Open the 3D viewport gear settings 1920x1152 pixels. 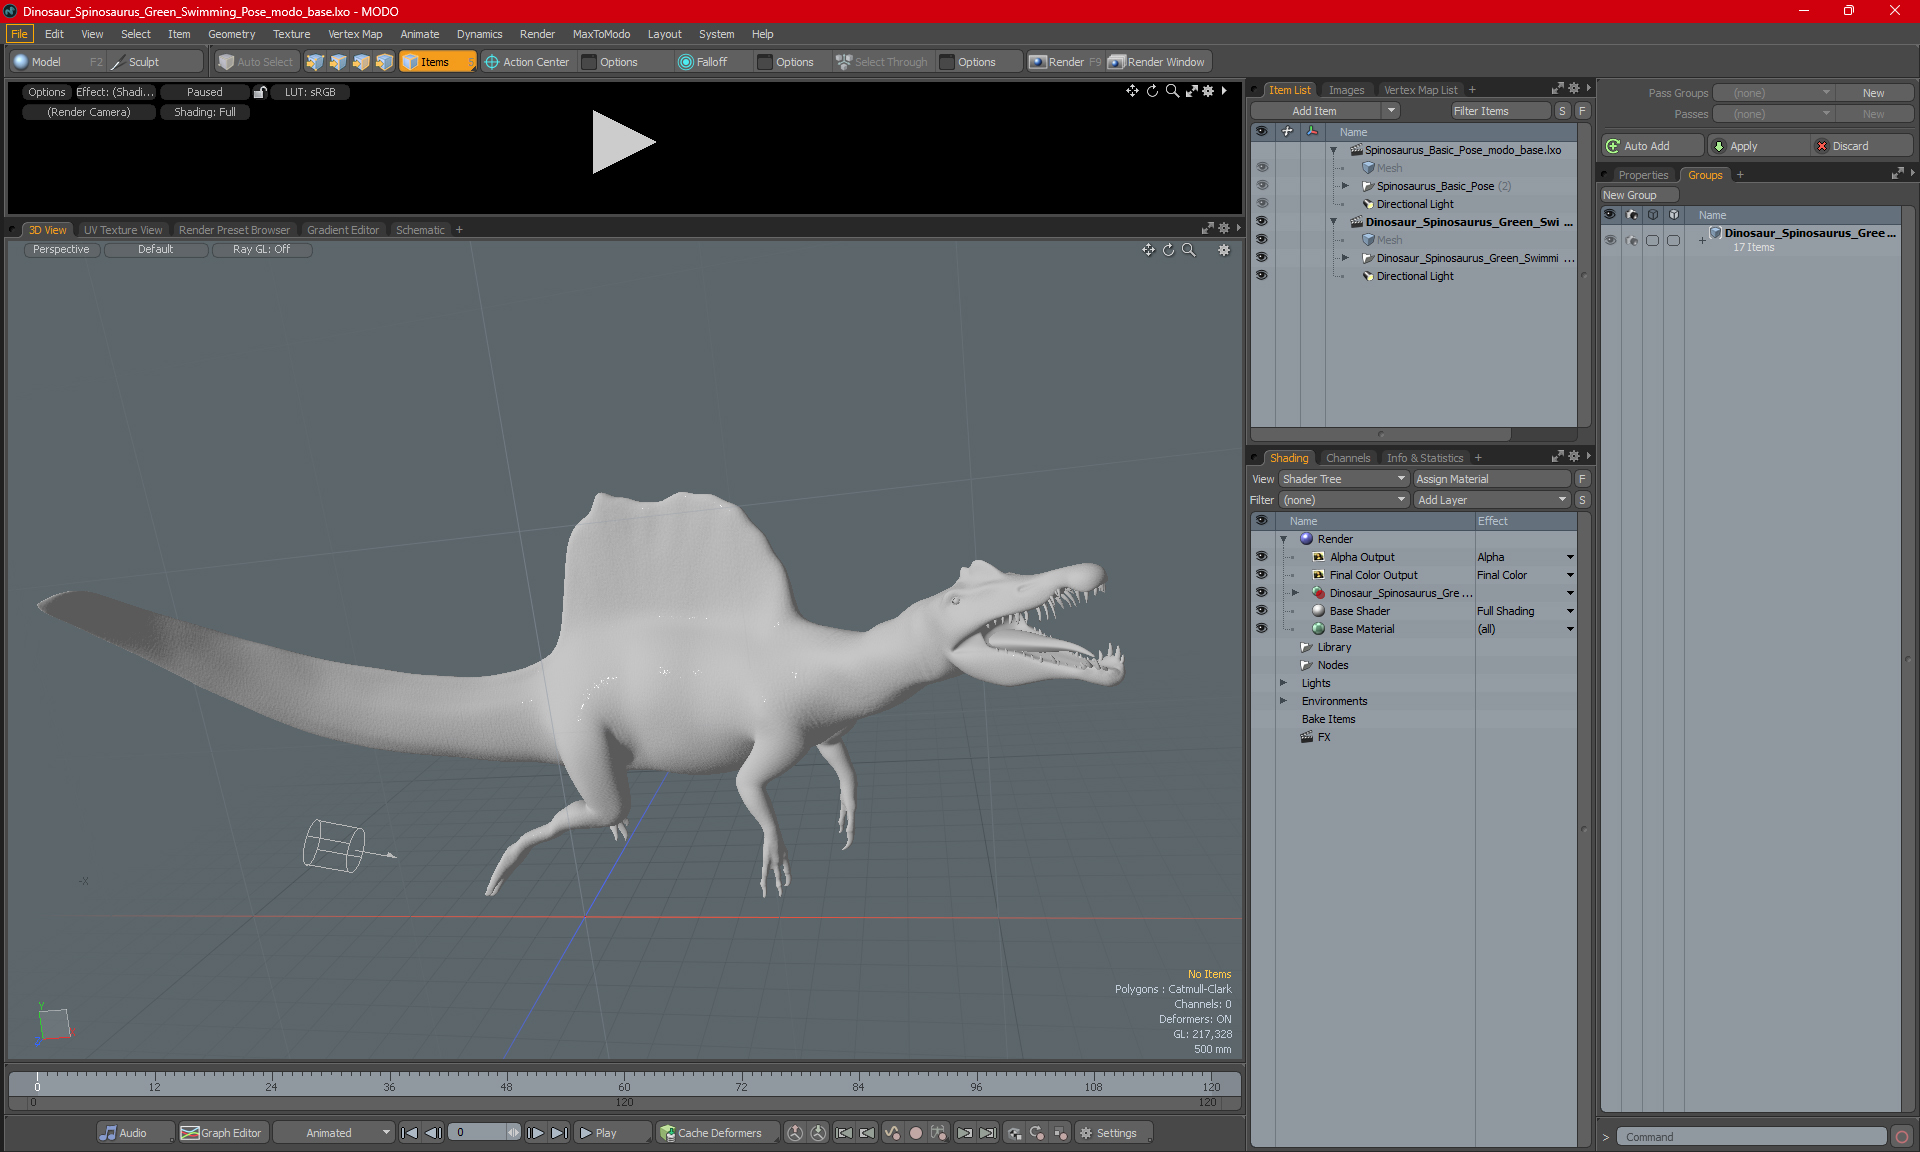[x=1224, y=250]
